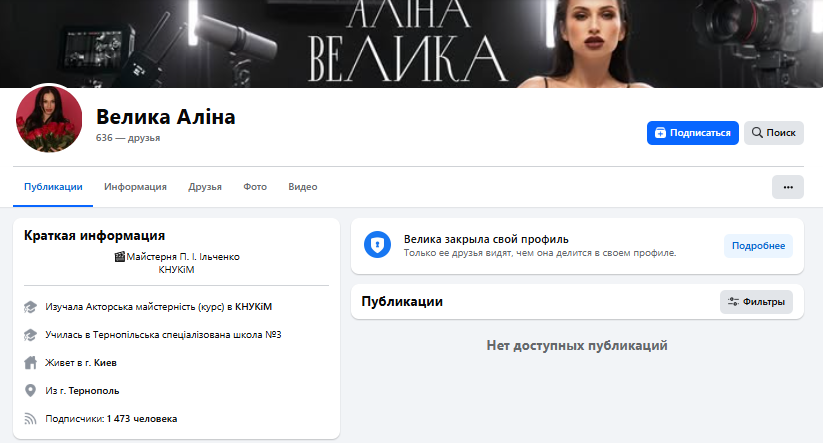Image resolution: width=823 pixels, height=443 pixels.
Task: Open profile search with the Поиск button
Action: (773, 133)
